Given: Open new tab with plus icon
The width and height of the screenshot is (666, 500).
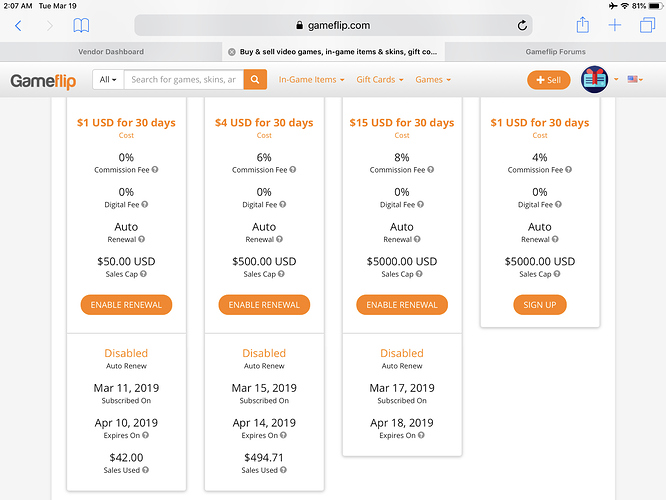Looking at the screenshot, I should (x=615, y=25).
